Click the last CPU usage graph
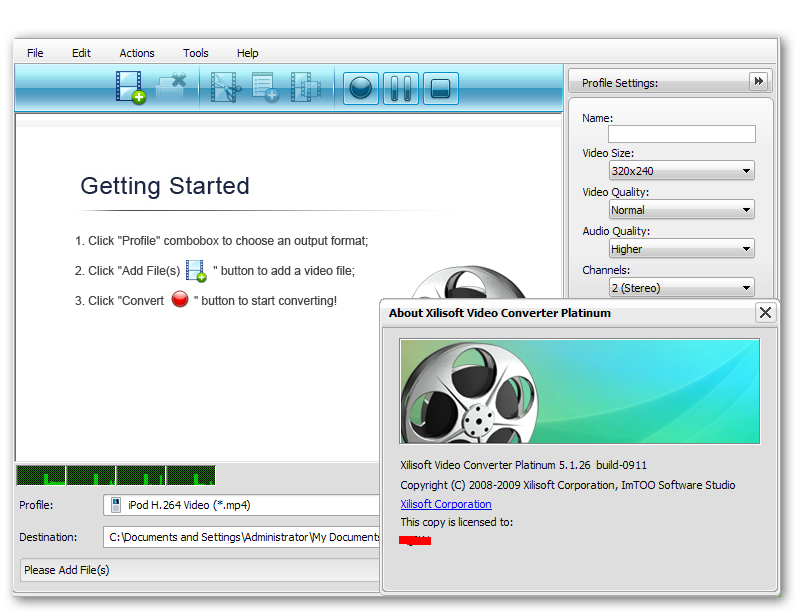 pyautogui.click(x=191, y=475)
